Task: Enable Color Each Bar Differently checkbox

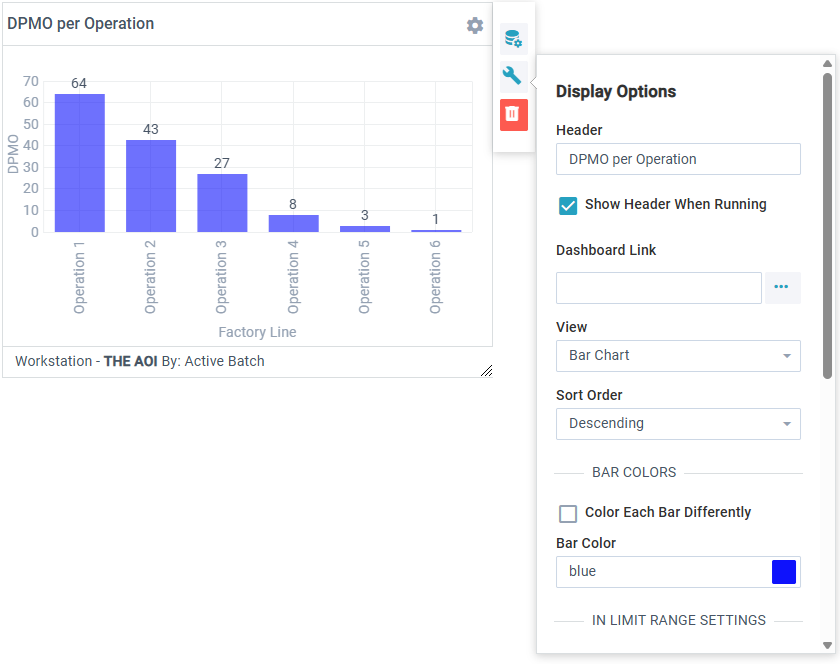Action: pos(568,513)
